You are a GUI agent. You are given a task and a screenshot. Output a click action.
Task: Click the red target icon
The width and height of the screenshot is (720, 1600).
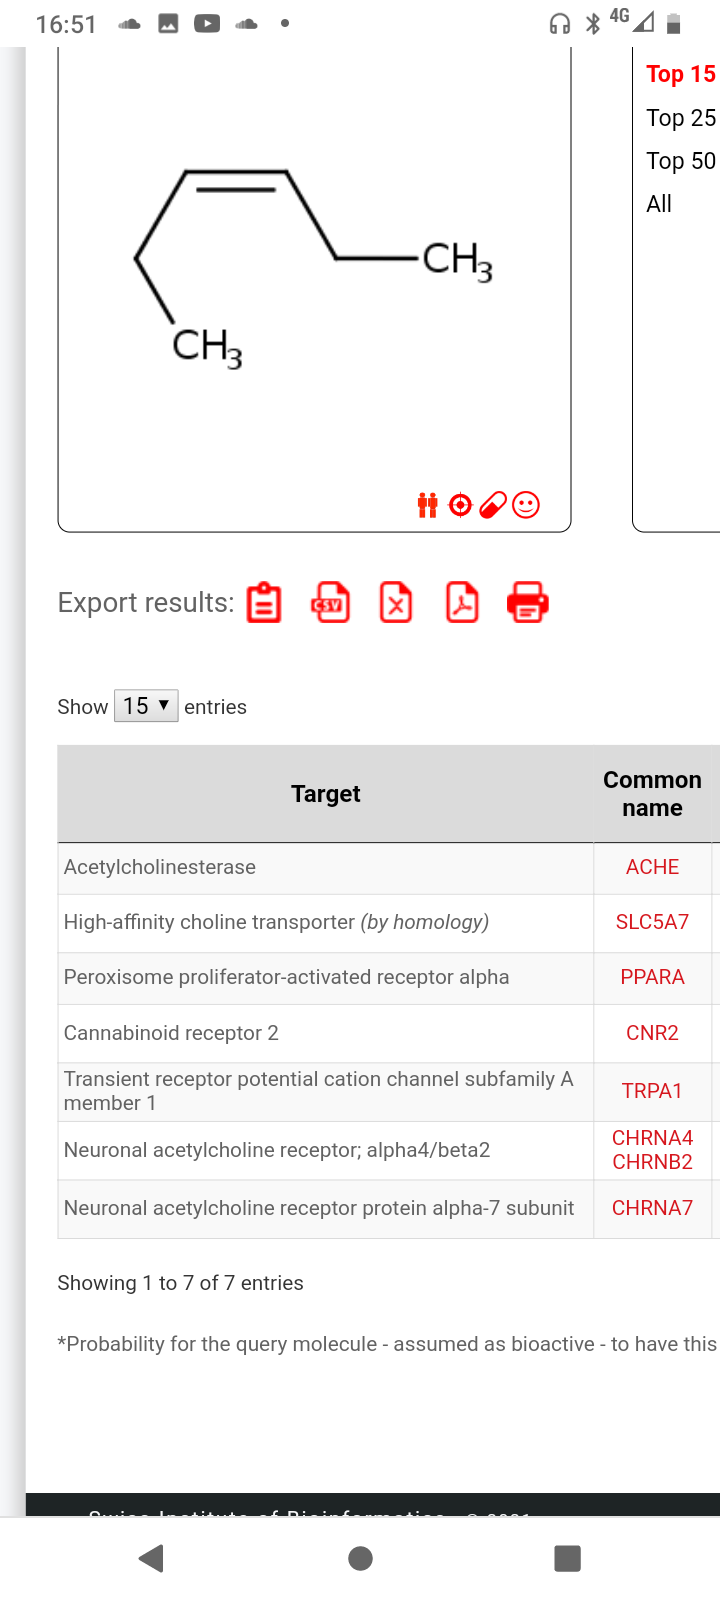[x=460, y=505]
